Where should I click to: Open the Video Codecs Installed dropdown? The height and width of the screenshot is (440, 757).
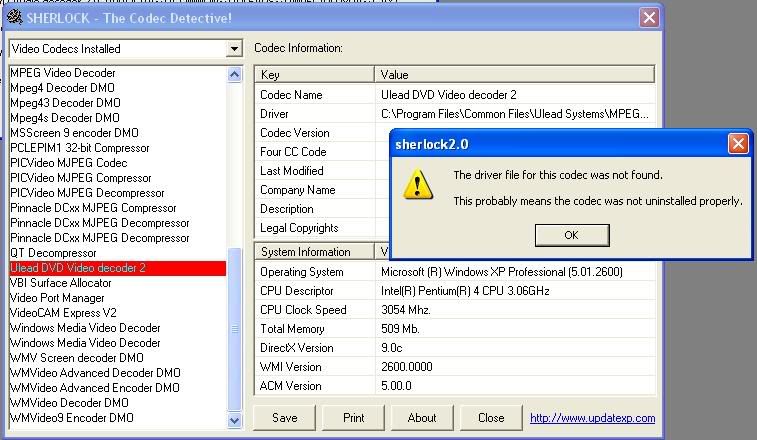pyautogui.click(x=234, y=48)
